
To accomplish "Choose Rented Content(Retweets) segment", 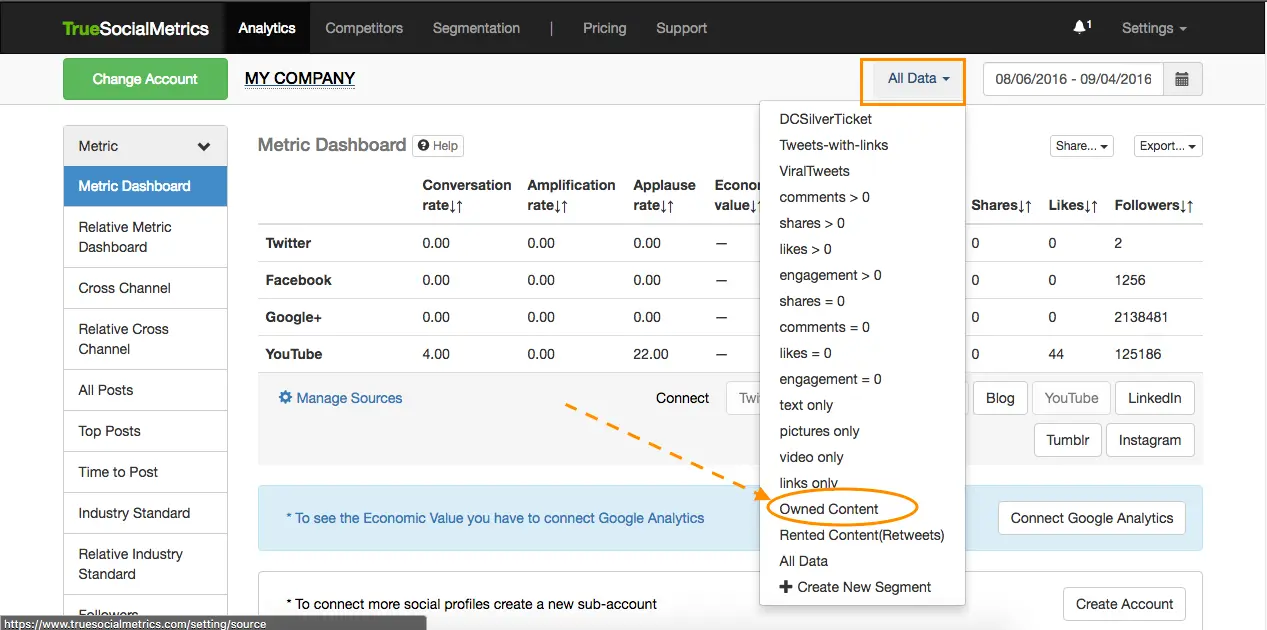I will [861, 535].
